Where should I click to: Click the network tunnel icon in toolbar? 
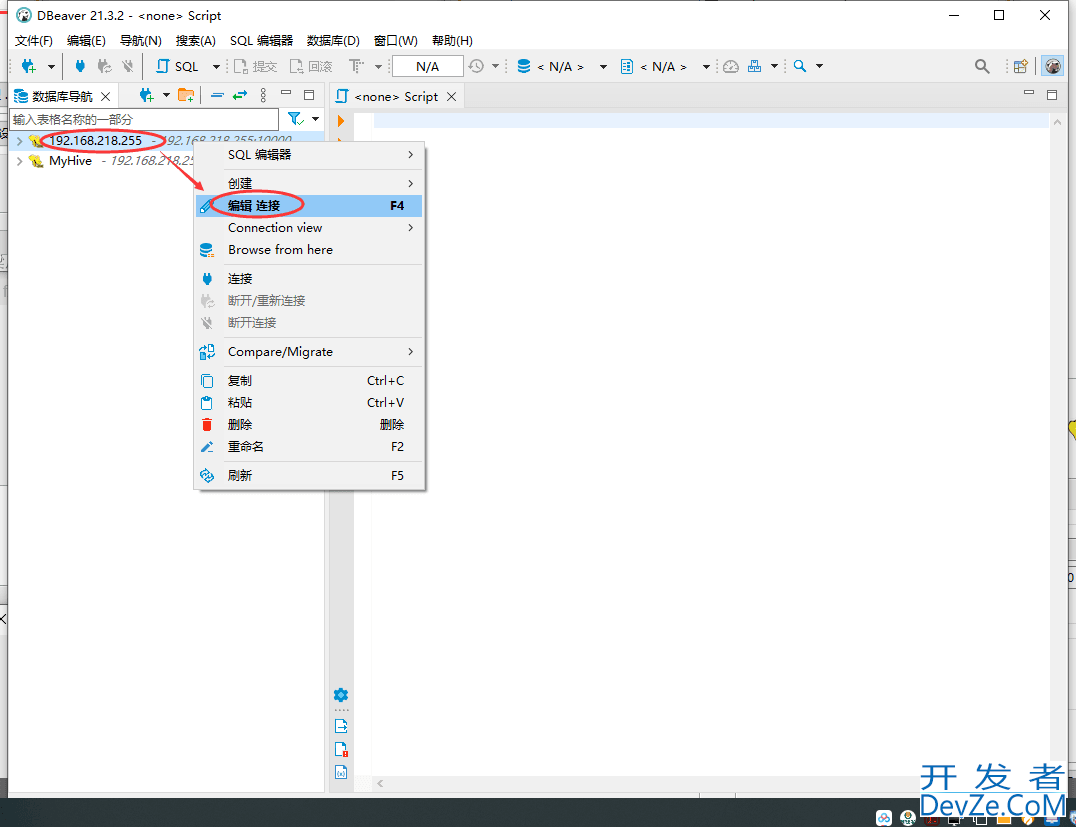click(754, 67)
